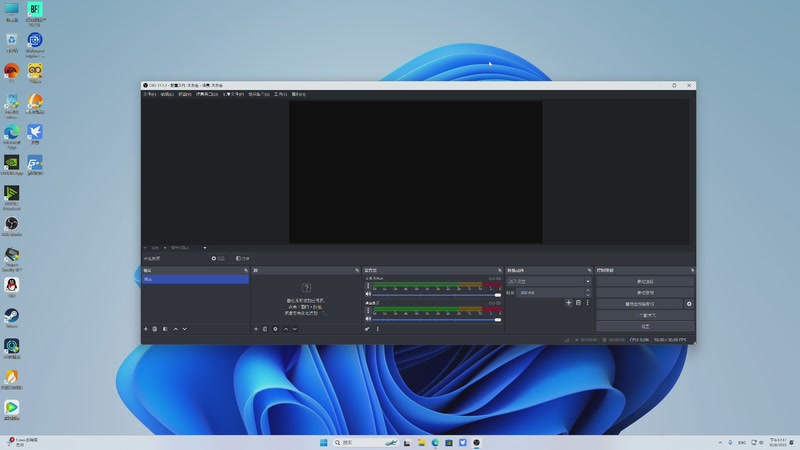Viewport: 800px width, 450px height.
Task: Open QQ penguin desktop icon
Action: [12, 287]
